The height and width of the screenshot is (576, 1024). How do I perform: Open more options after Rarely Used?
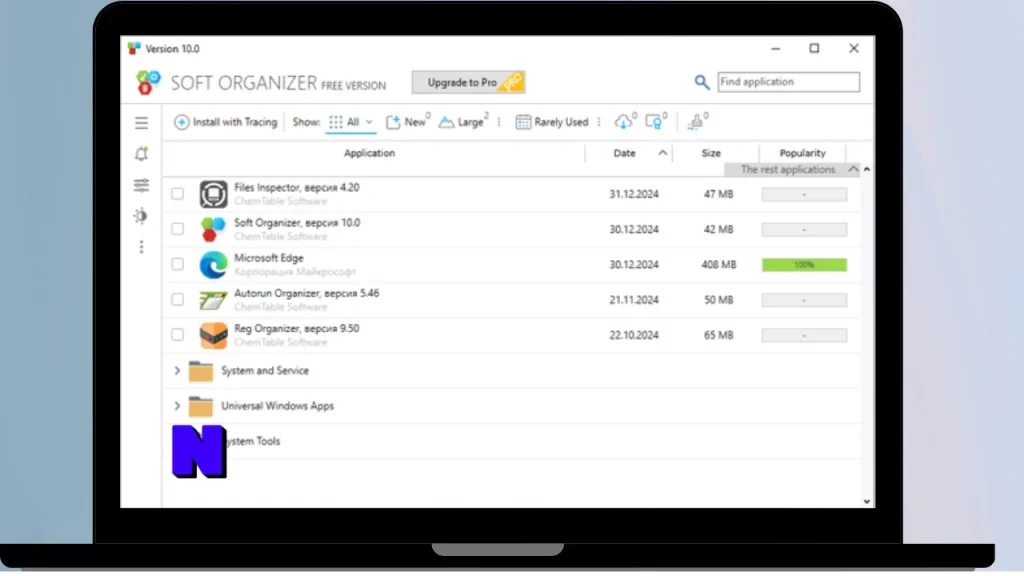pyautogui.click(x=598, y=122)
